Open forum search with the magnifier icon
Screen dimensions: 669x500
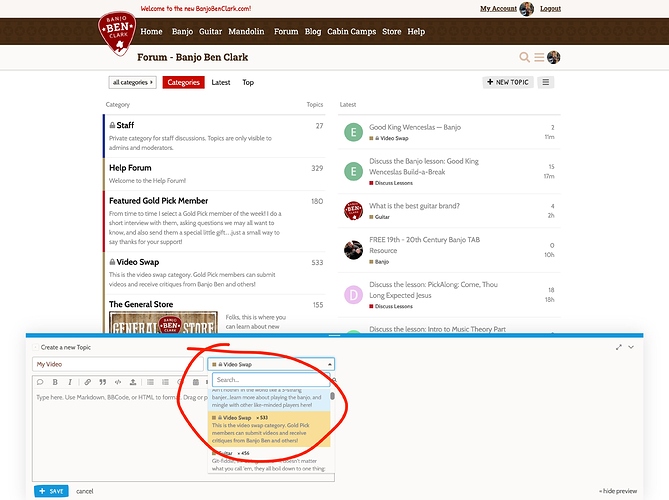point(525,58)
